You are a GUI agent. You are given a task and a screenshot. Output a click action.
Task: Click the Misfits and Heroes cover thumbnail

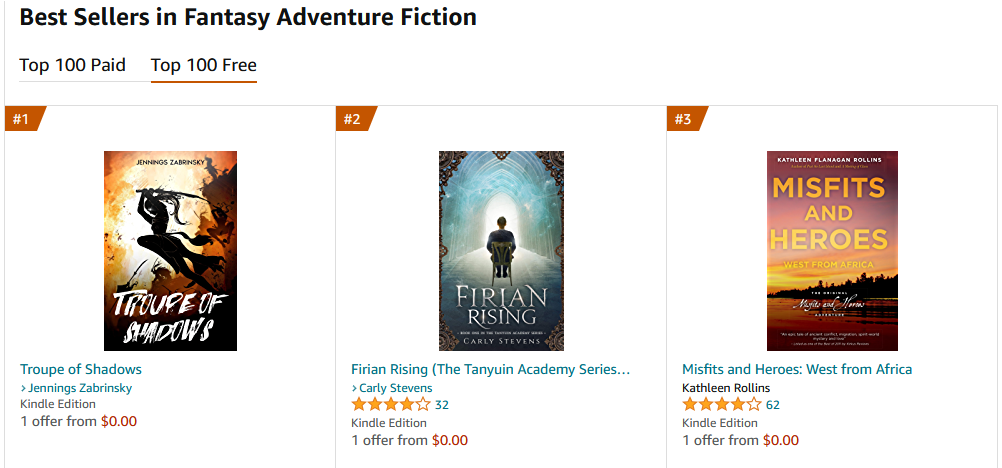click(832, 251)
